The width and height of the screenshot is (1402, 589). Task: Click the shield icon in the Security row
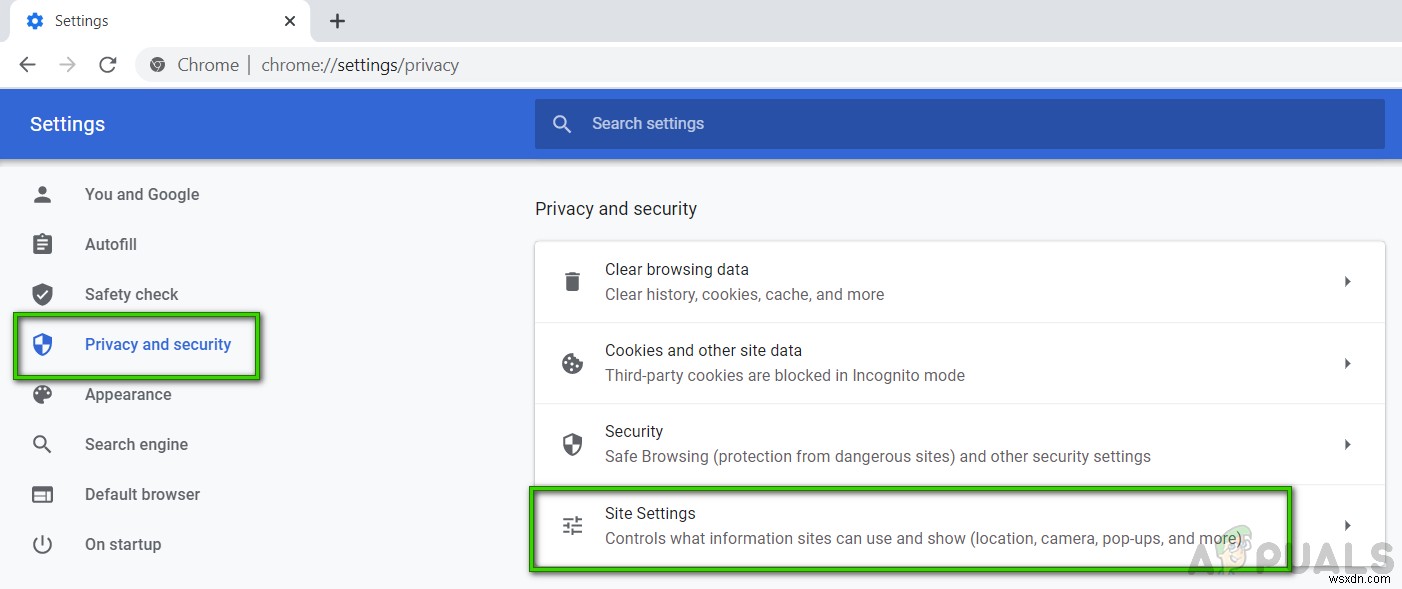pyautogui.click(x=572, y=444)
